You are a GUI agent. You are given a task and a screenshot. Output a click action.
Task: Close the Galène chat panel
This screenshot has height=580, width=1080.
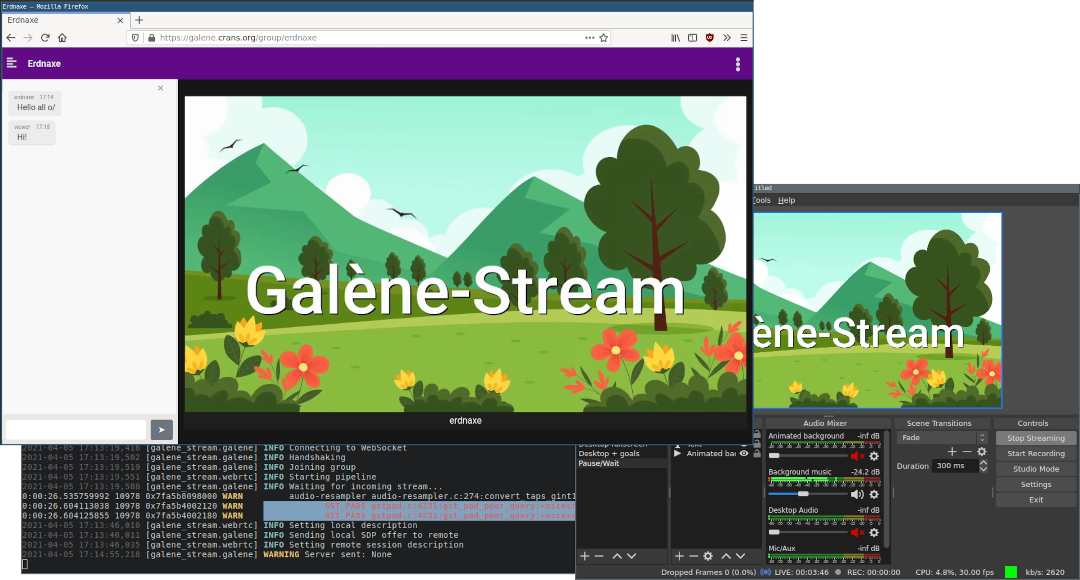(x=160, y=88)
